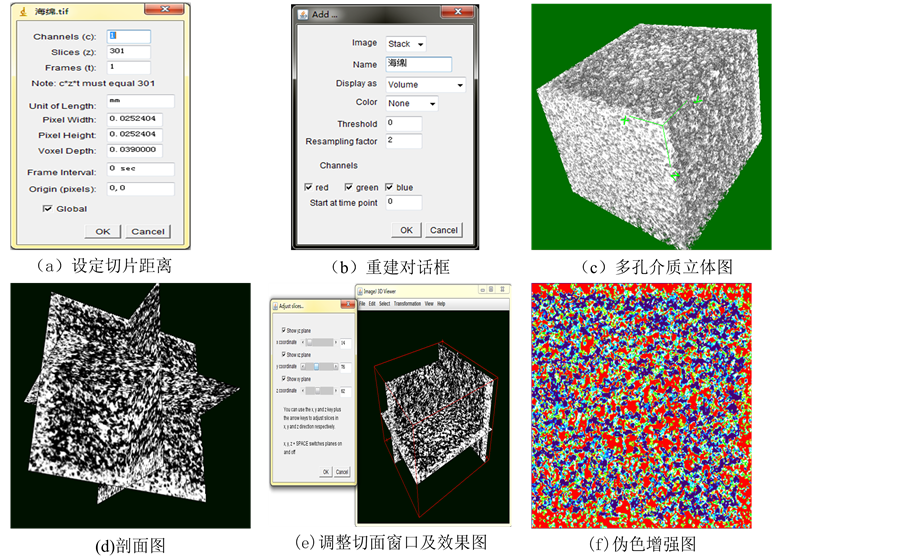Disable the blue channel checkbox
Viewport: 903px width, 556px height.
pos(389,187)
